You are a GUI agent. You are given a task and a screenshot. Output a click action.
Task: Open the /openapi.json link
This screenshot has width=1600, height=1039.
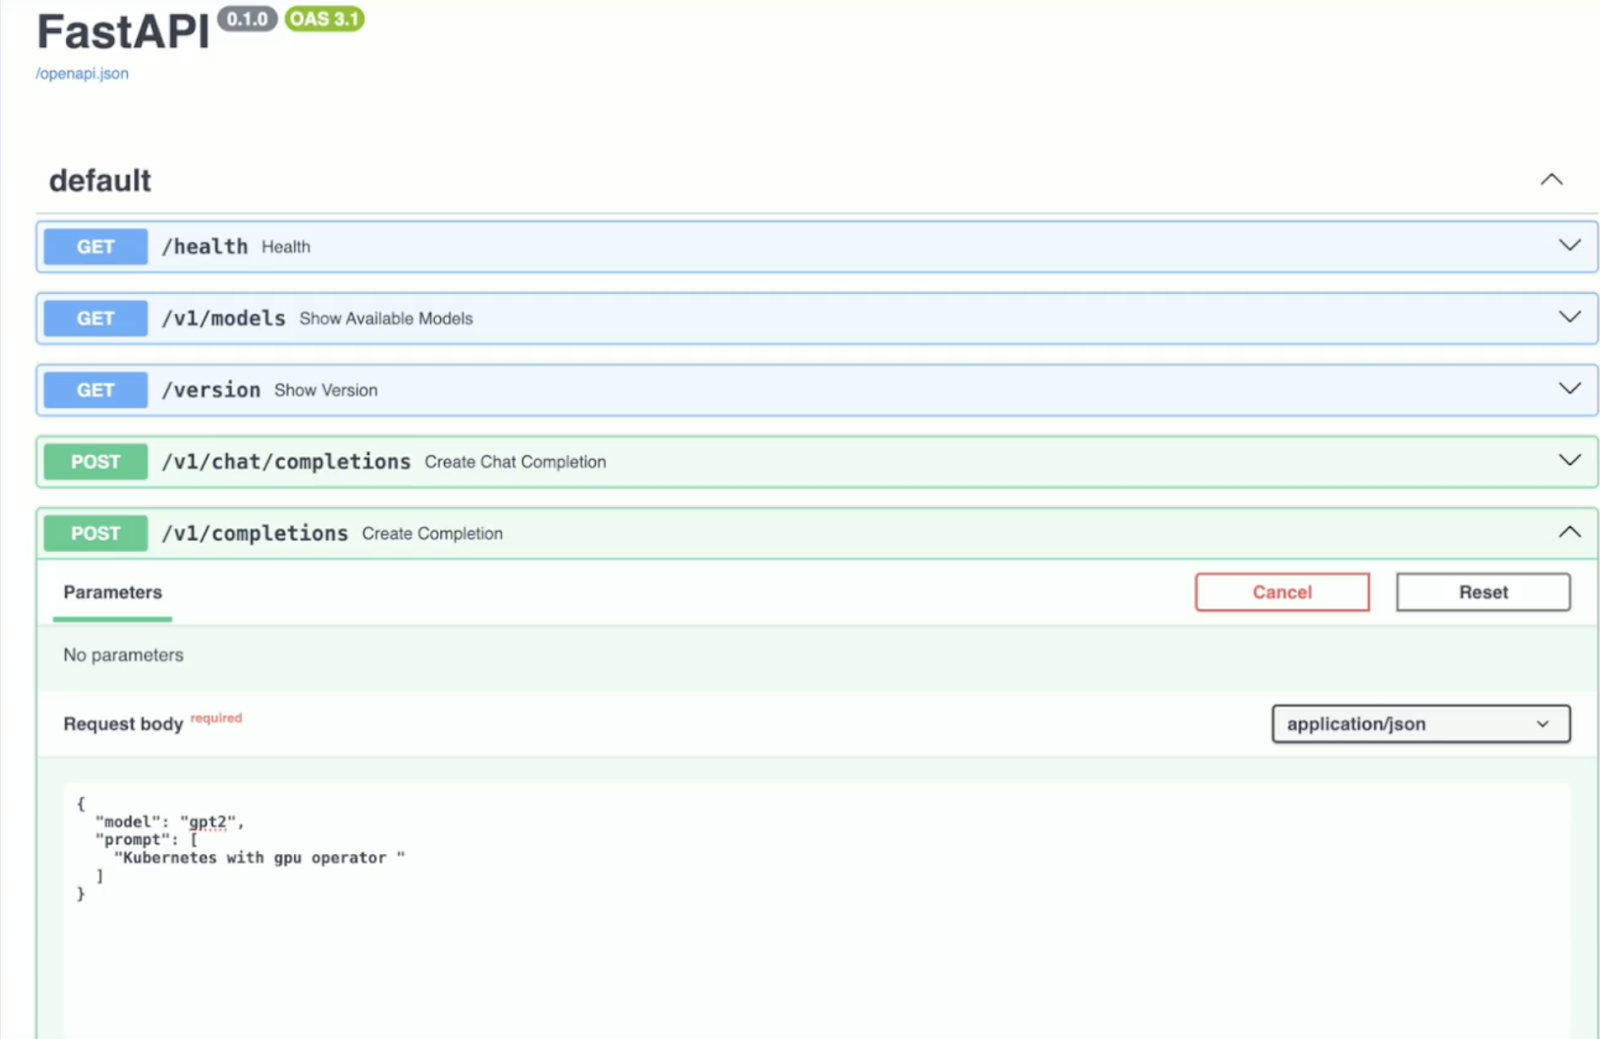(x=82, y=73)
